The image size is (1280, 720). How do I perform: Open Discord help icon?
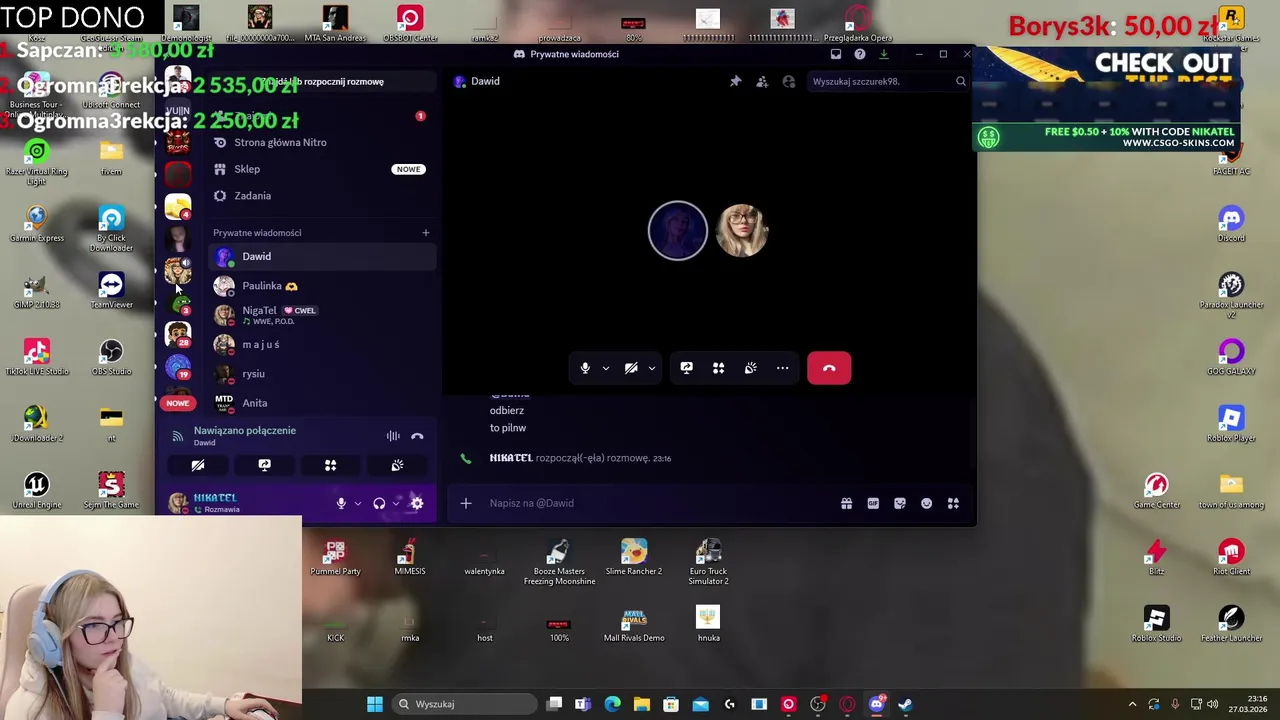(860, 54)
